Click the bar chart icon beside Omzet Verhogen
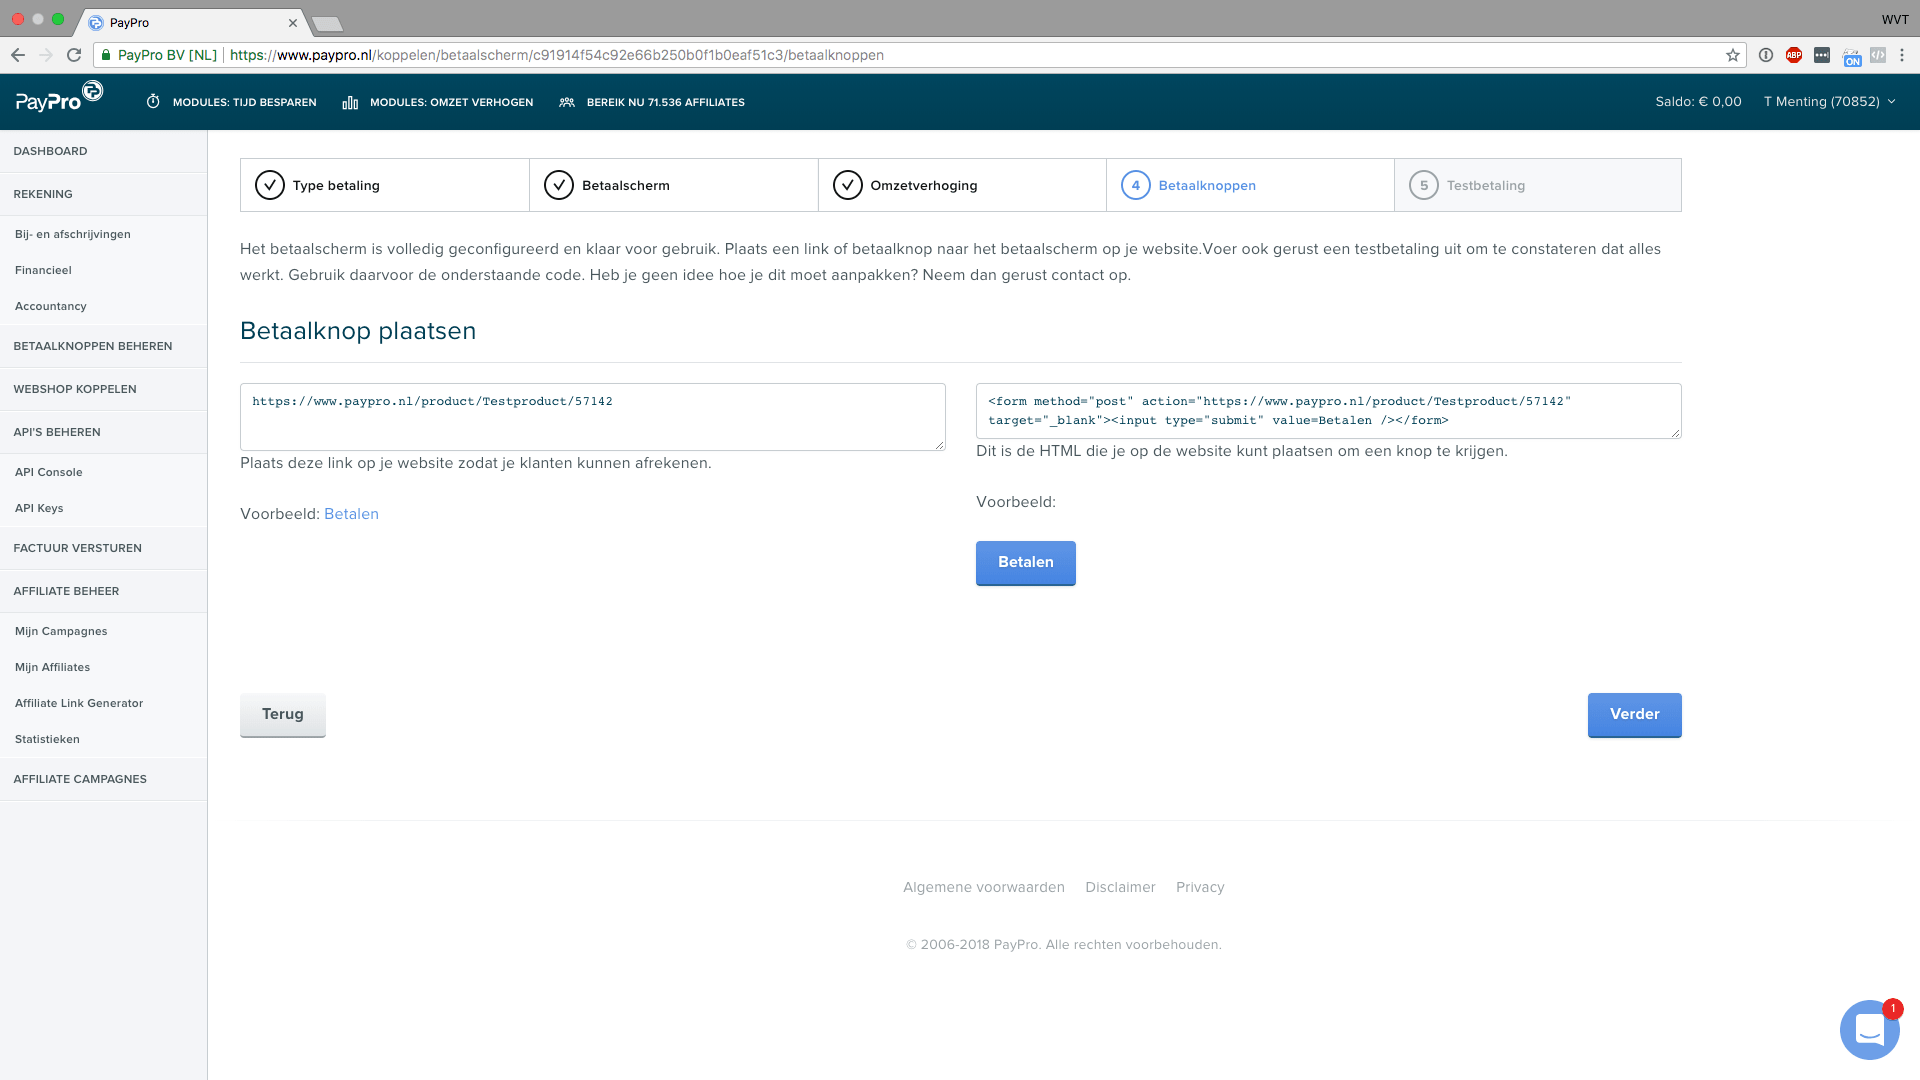The width and height of the screenshot is (1920, 1080). point(350,102)
